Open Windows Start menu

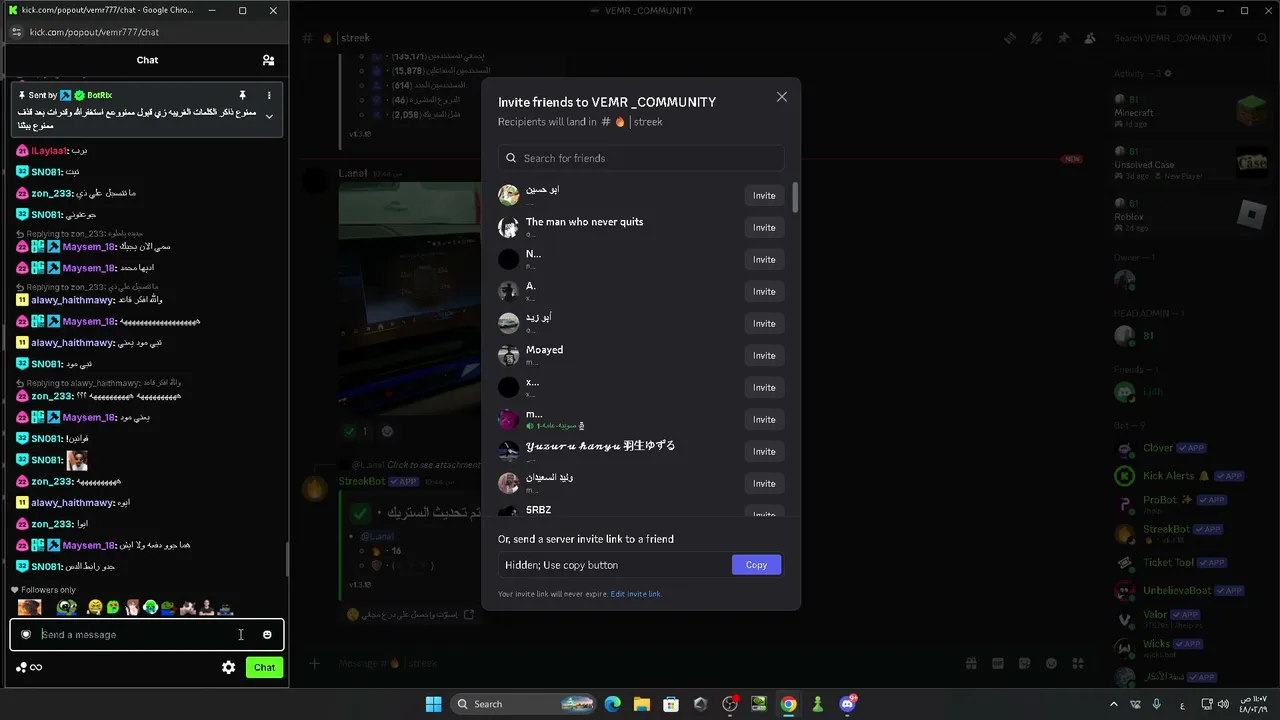[x=433, y=704]
